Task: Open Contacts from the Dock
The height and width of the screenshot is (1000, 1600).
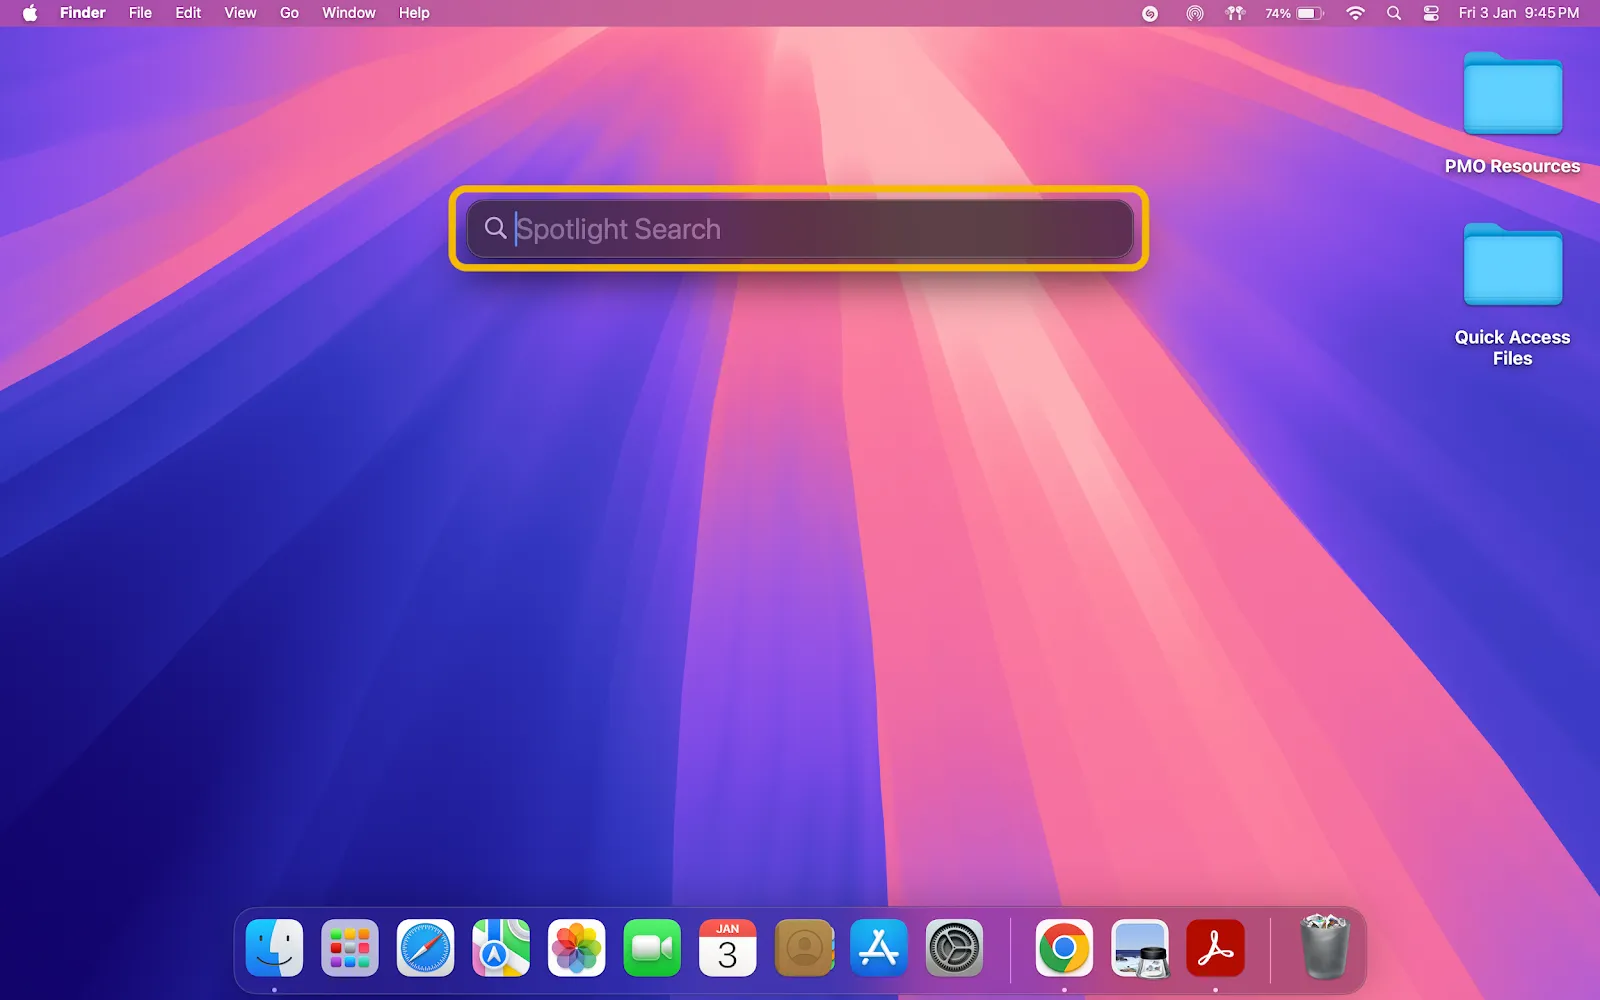Action: [803, 948]
